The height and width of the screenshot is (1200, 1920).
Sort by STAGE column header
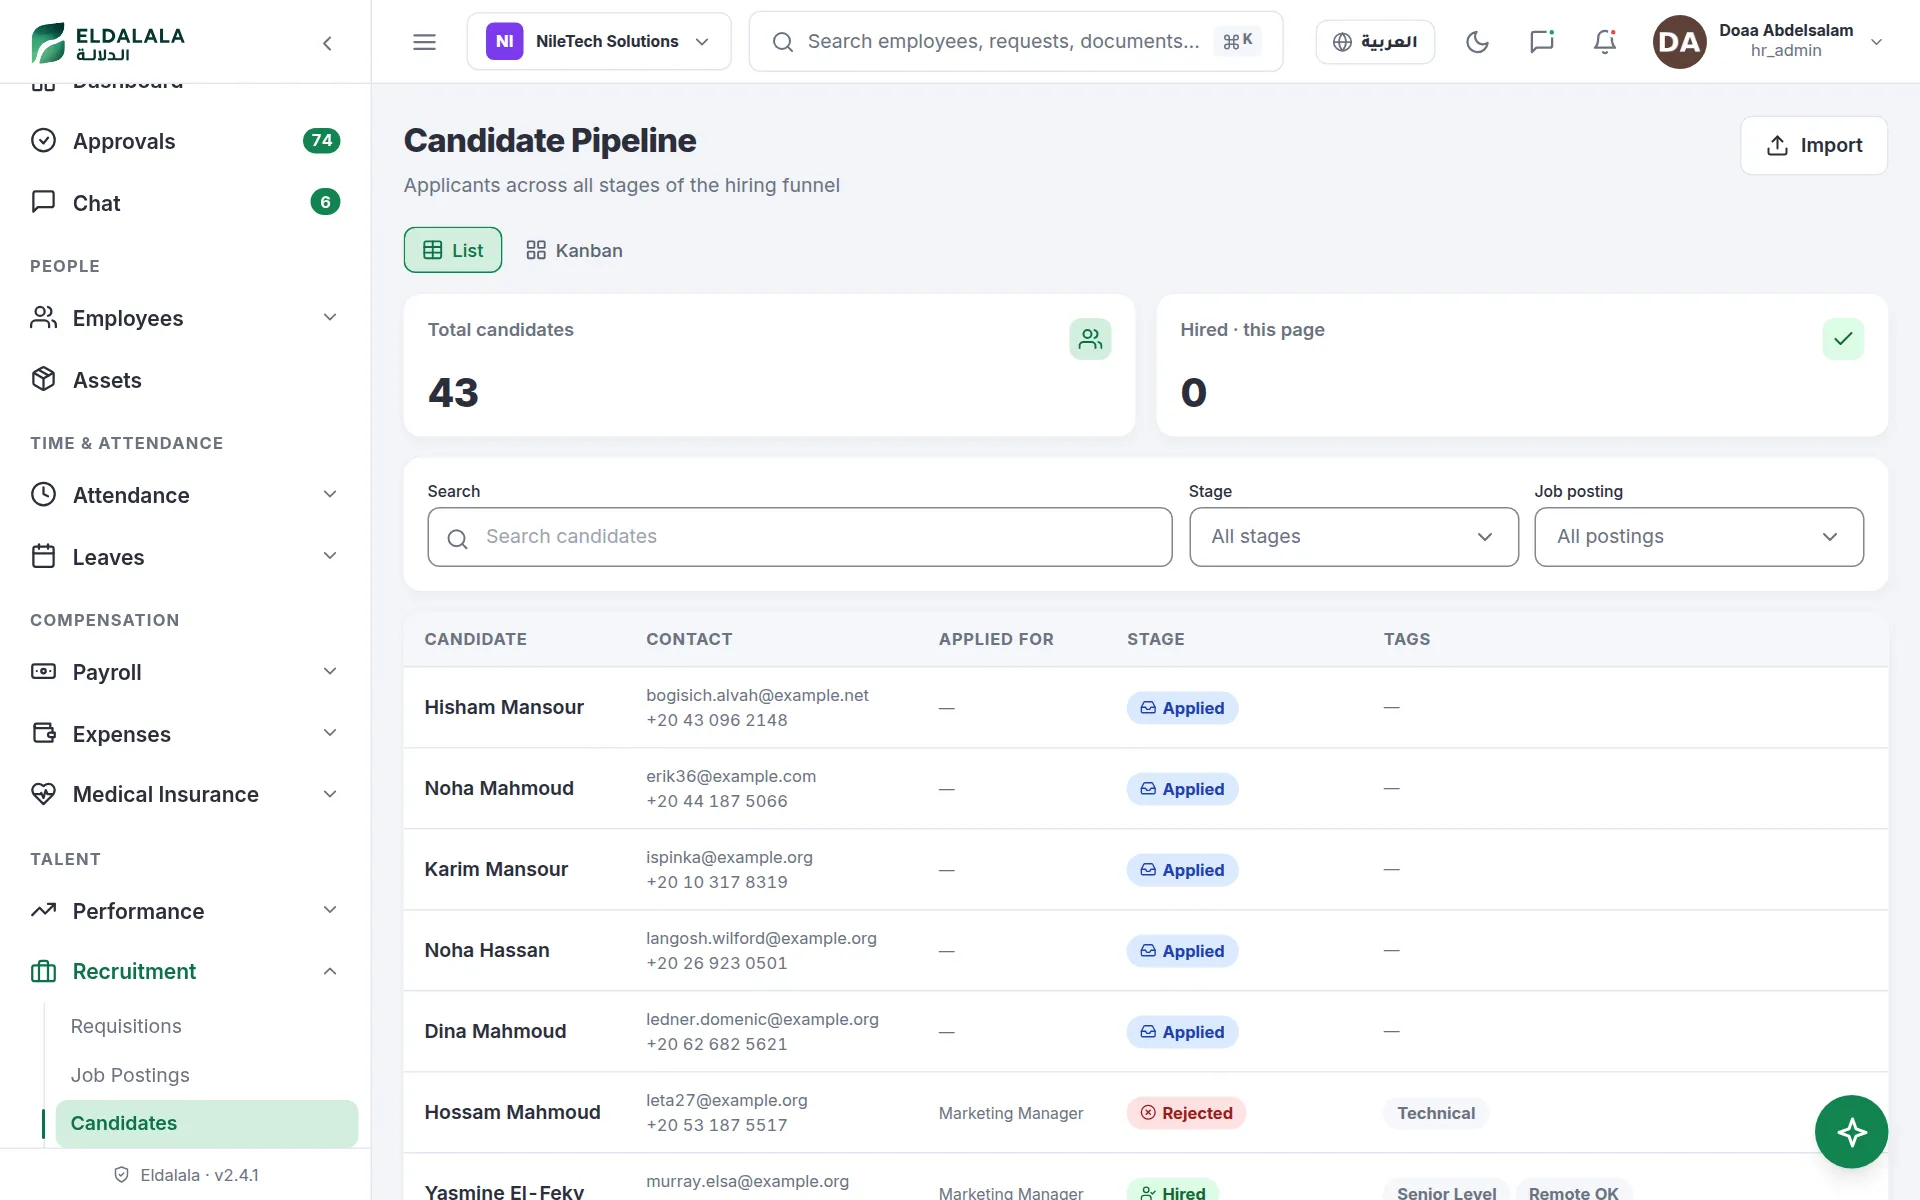[1156, 639]
